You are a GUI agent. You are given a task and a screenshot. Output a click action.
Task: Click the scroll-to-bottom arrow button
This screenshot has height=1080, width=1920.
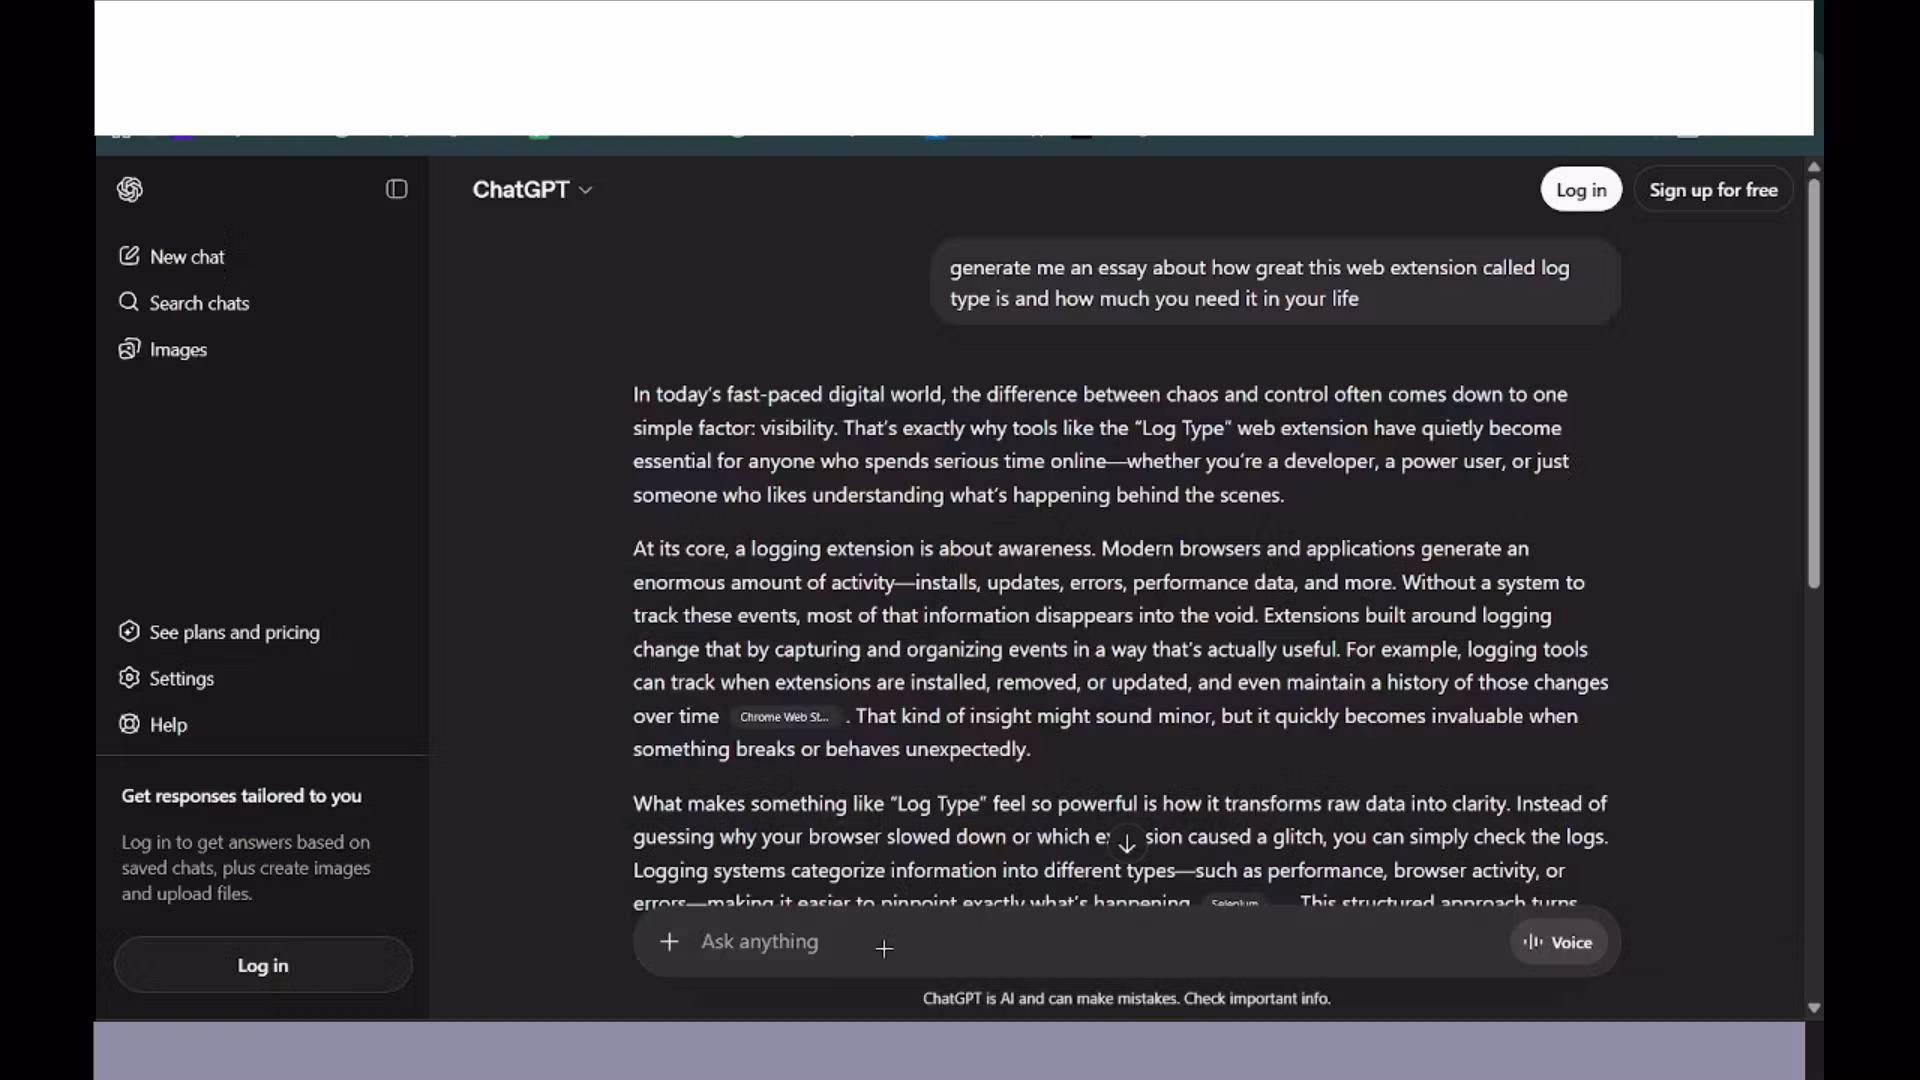[1127, 844]
